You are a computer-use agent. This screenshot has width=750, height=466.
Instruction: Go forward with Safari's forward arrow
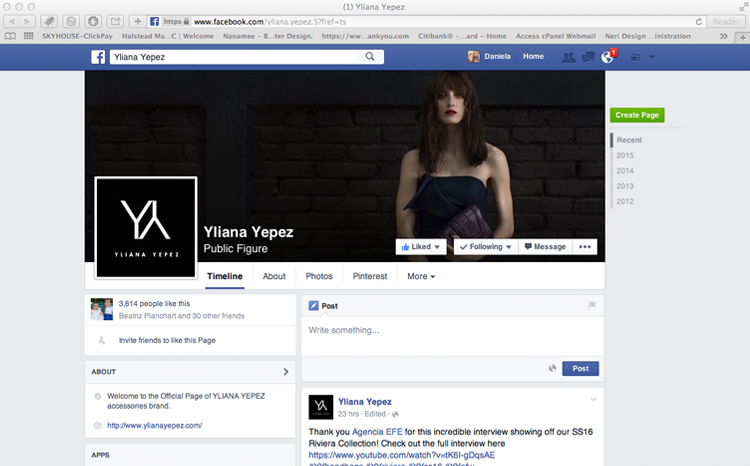[27, 22]
